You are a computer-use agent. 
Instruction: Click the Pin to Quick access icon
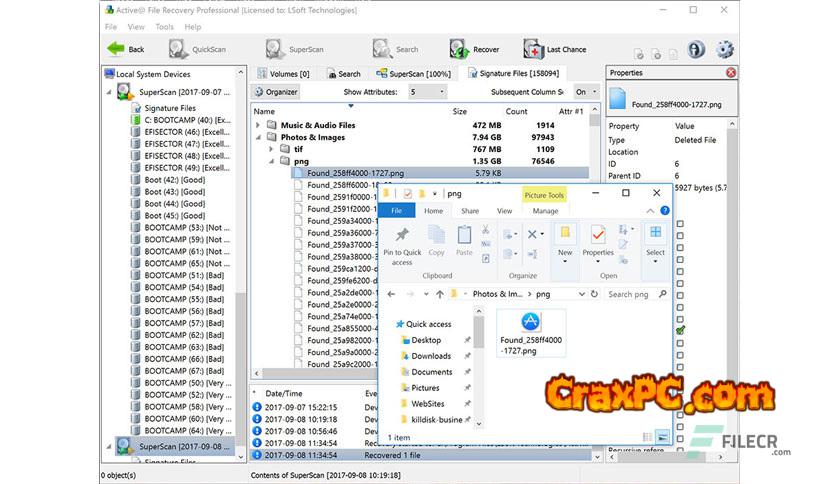(402, 235)
